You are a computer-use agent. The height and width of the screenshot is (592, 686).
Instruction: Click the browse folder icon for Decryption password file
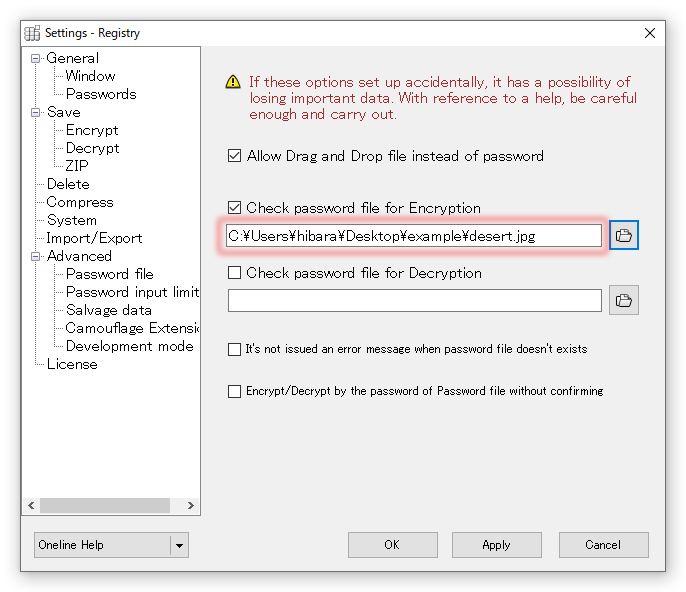(624, 300)
